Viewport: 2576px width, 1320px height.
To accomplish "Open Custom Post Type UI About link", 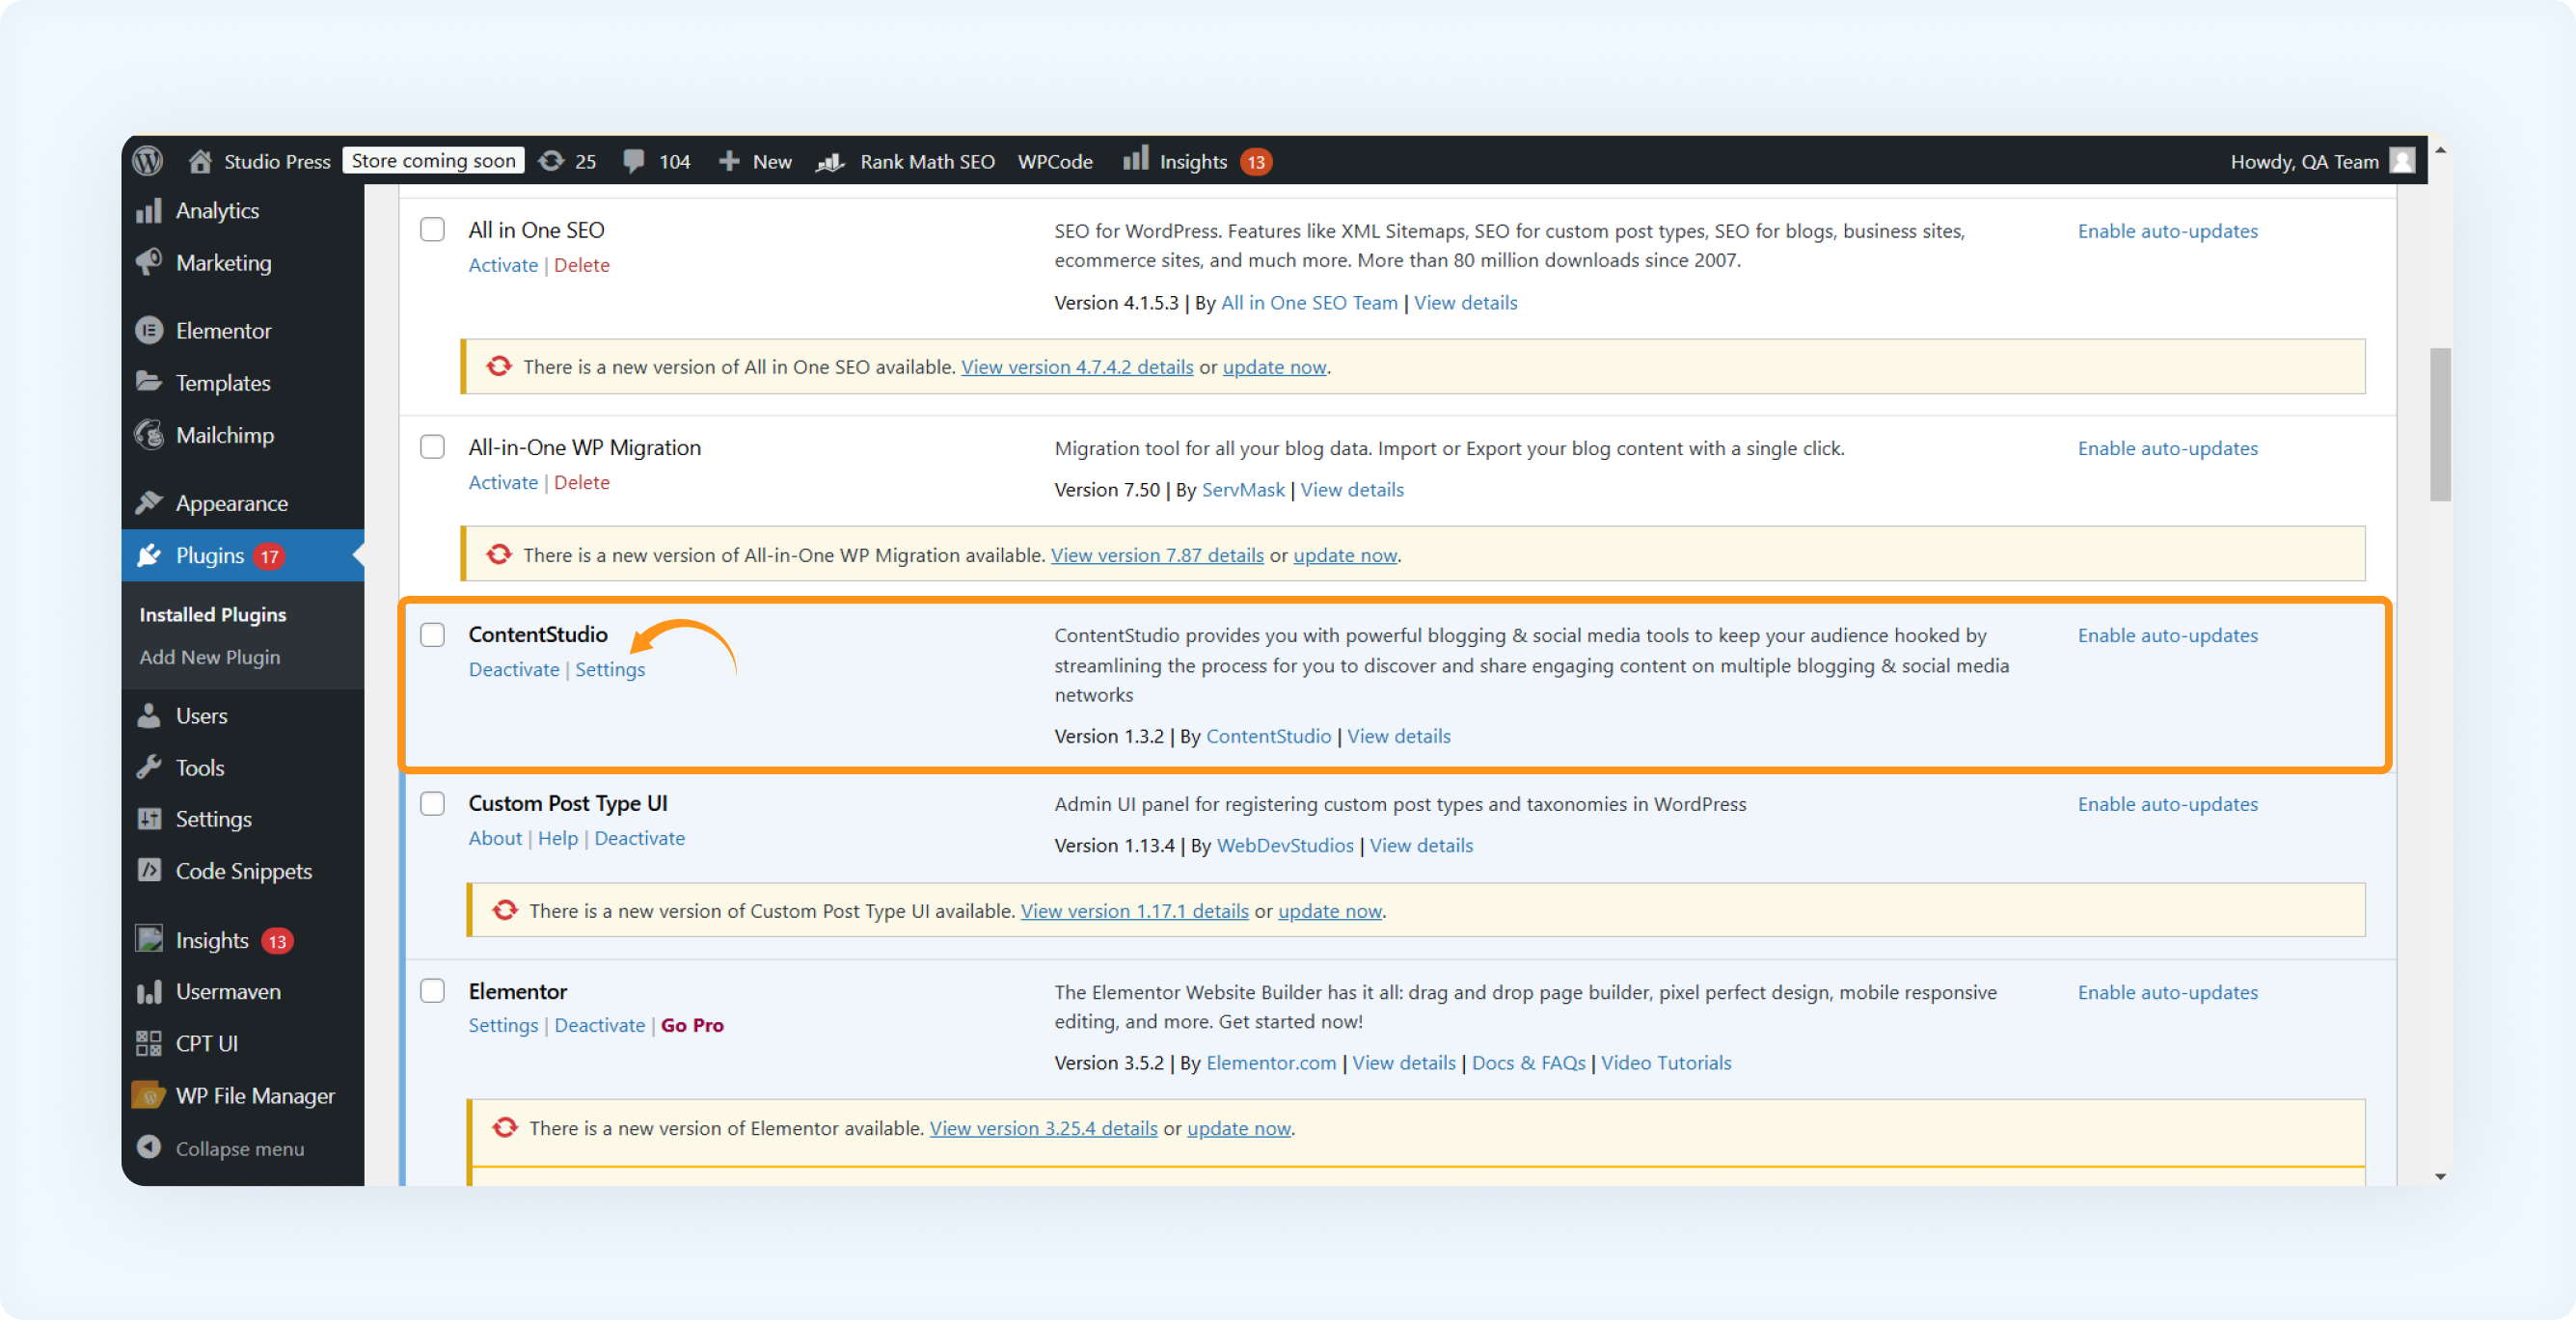I will (495, 838).
